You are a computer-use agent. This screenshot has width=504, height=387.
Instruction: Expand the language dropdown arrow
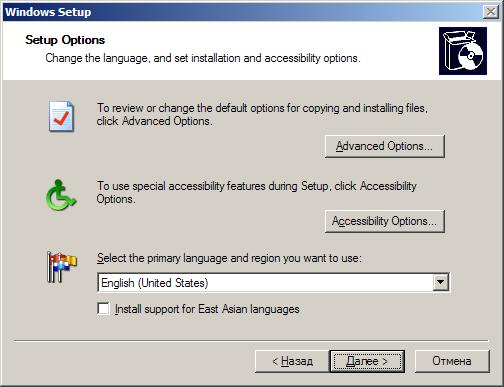coord(441,282)
